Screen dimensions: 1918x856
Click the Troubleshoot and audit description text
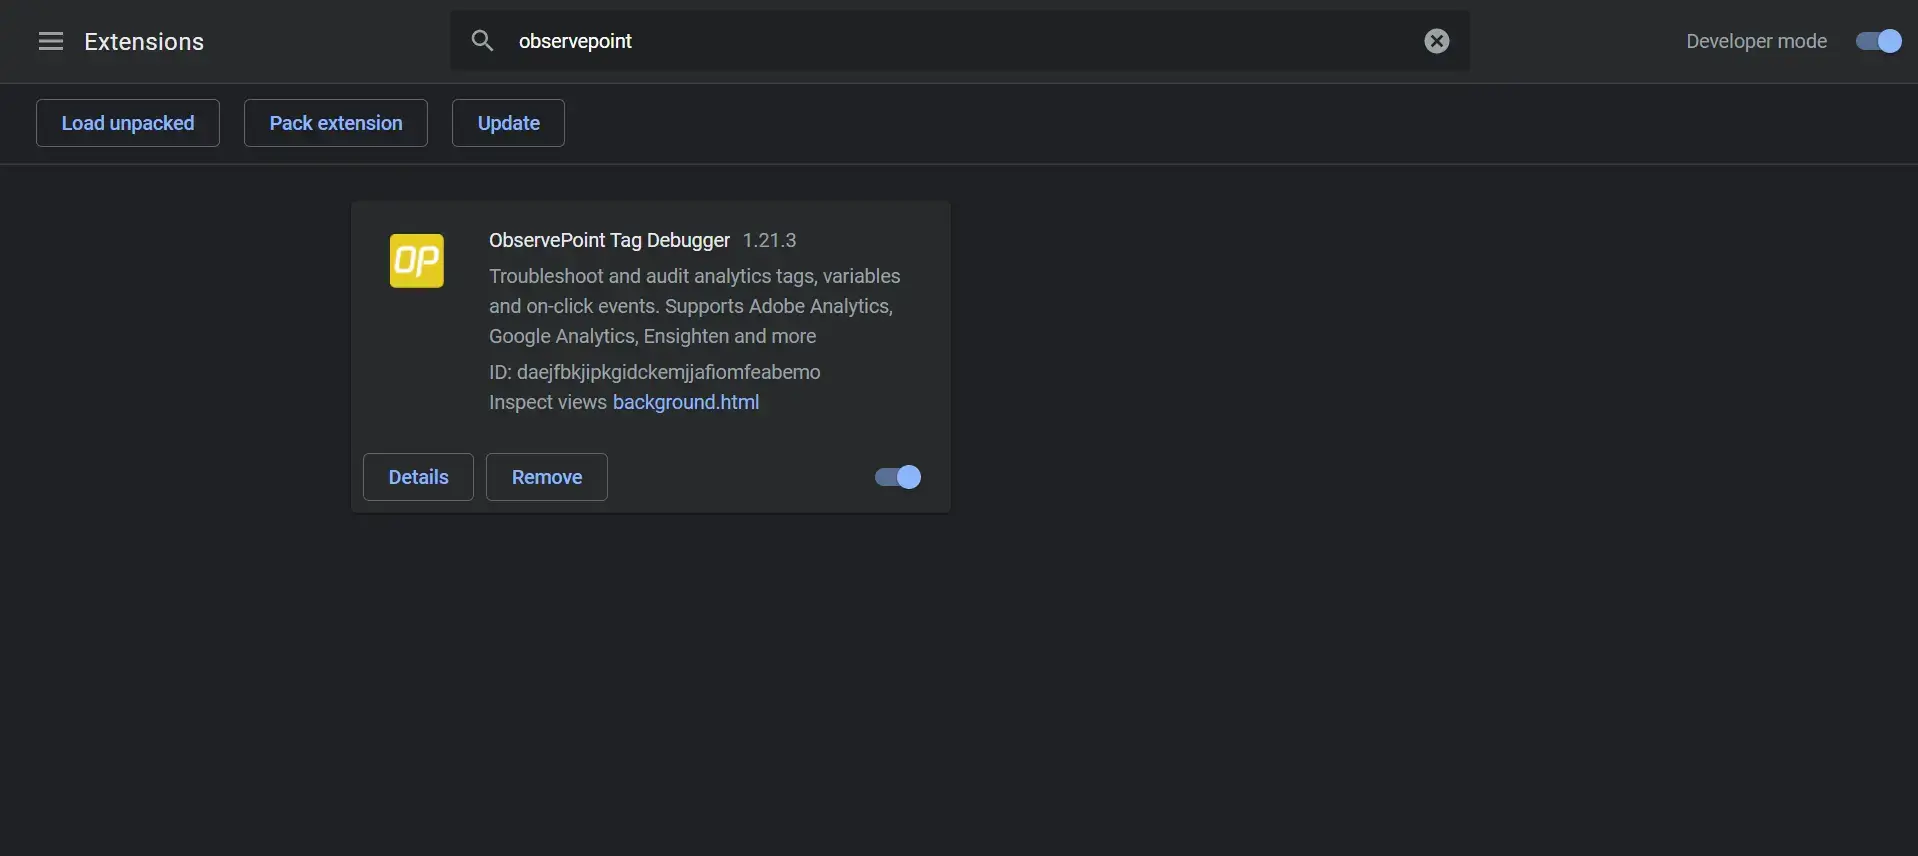coord(695,306)
